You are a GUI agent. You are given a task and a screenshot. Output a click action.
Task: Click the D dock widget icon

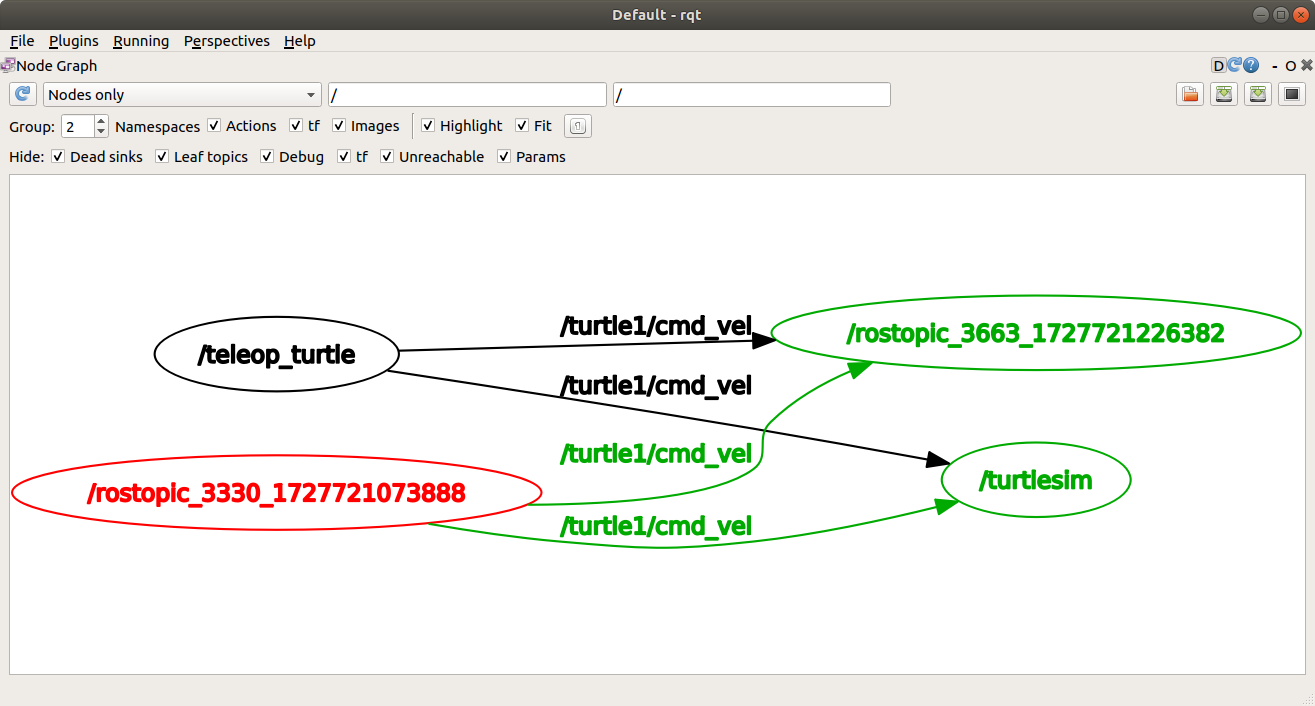[1218, 66]
